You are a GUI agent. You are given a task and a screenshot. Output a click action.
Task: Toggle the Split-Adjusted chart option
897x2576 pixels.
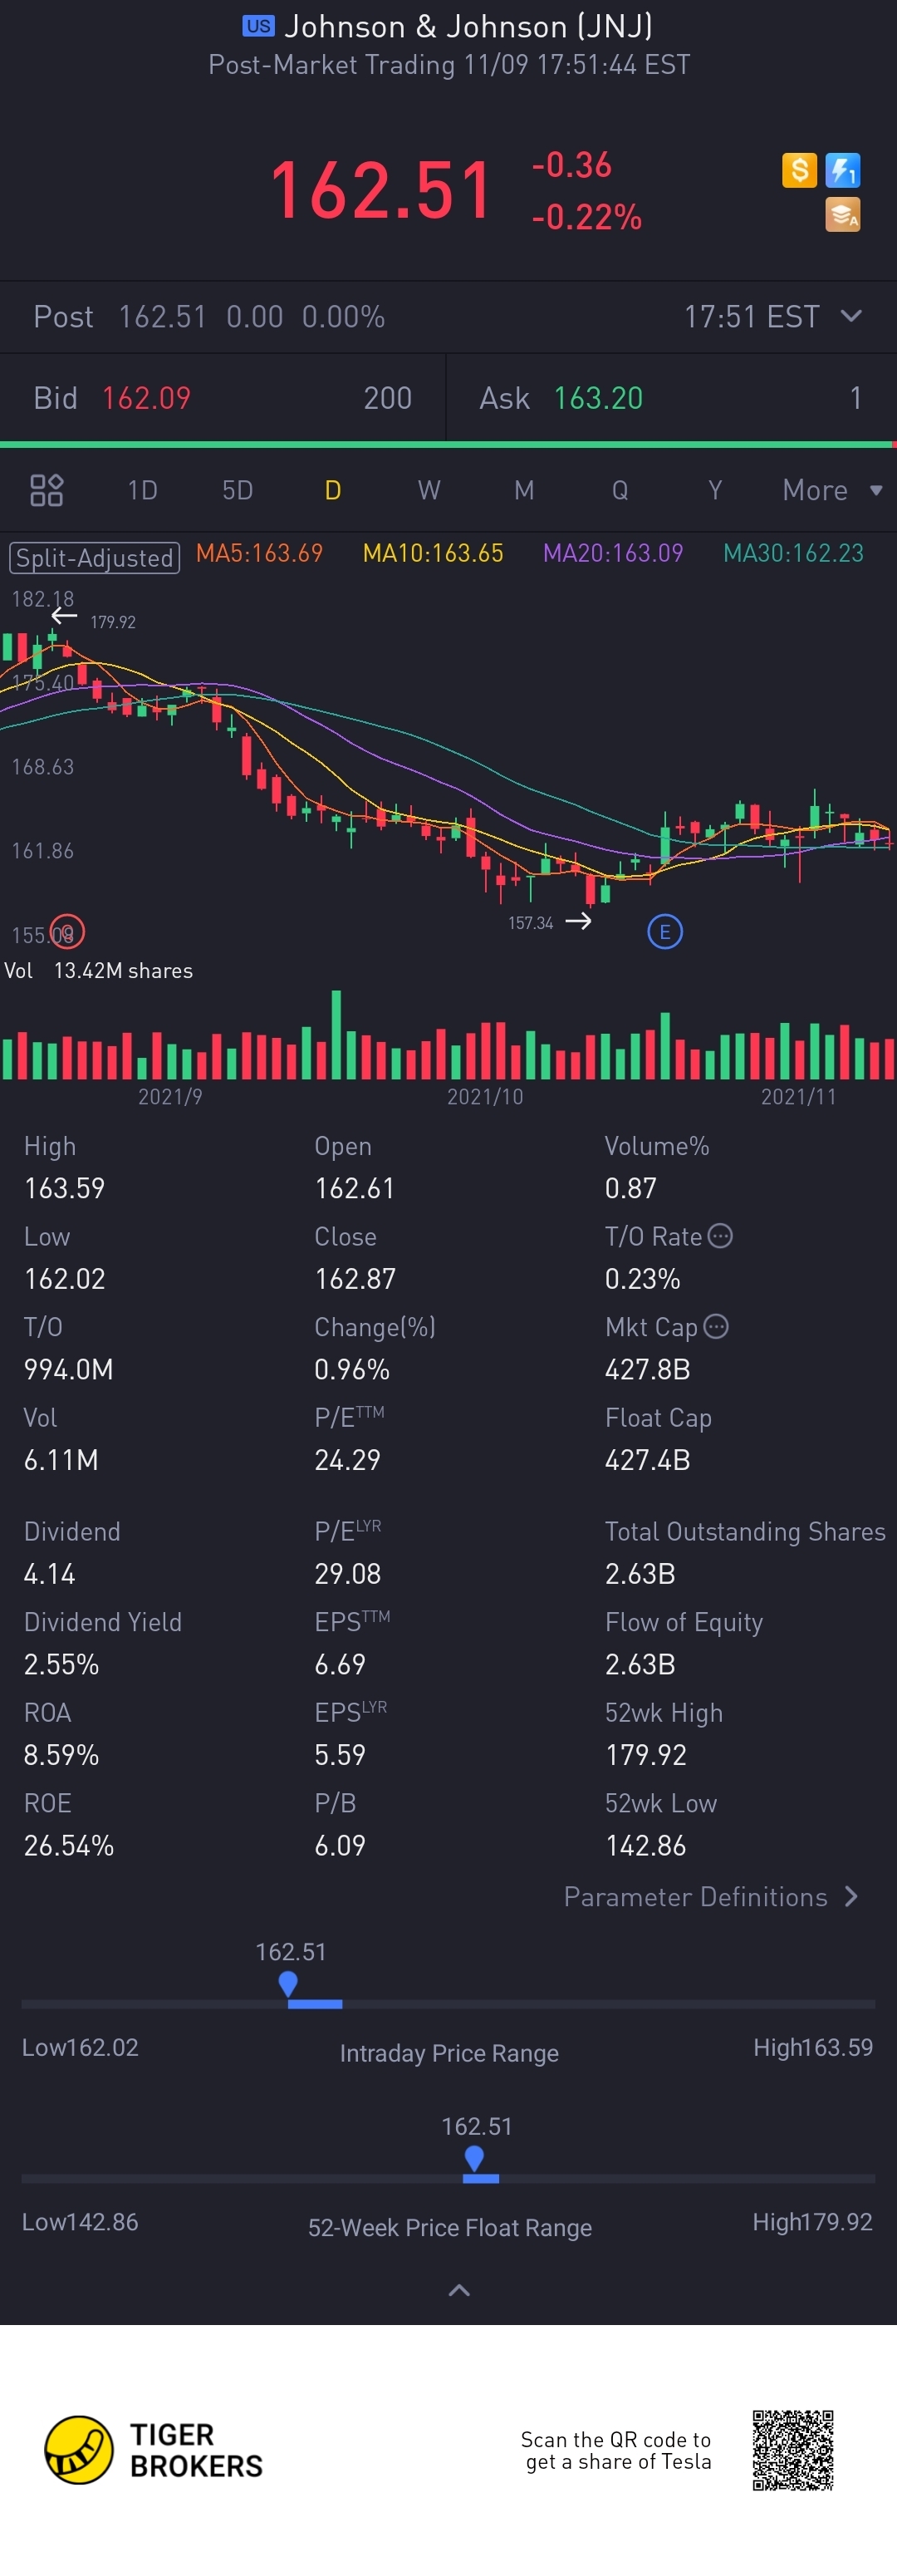click(94, 557)
